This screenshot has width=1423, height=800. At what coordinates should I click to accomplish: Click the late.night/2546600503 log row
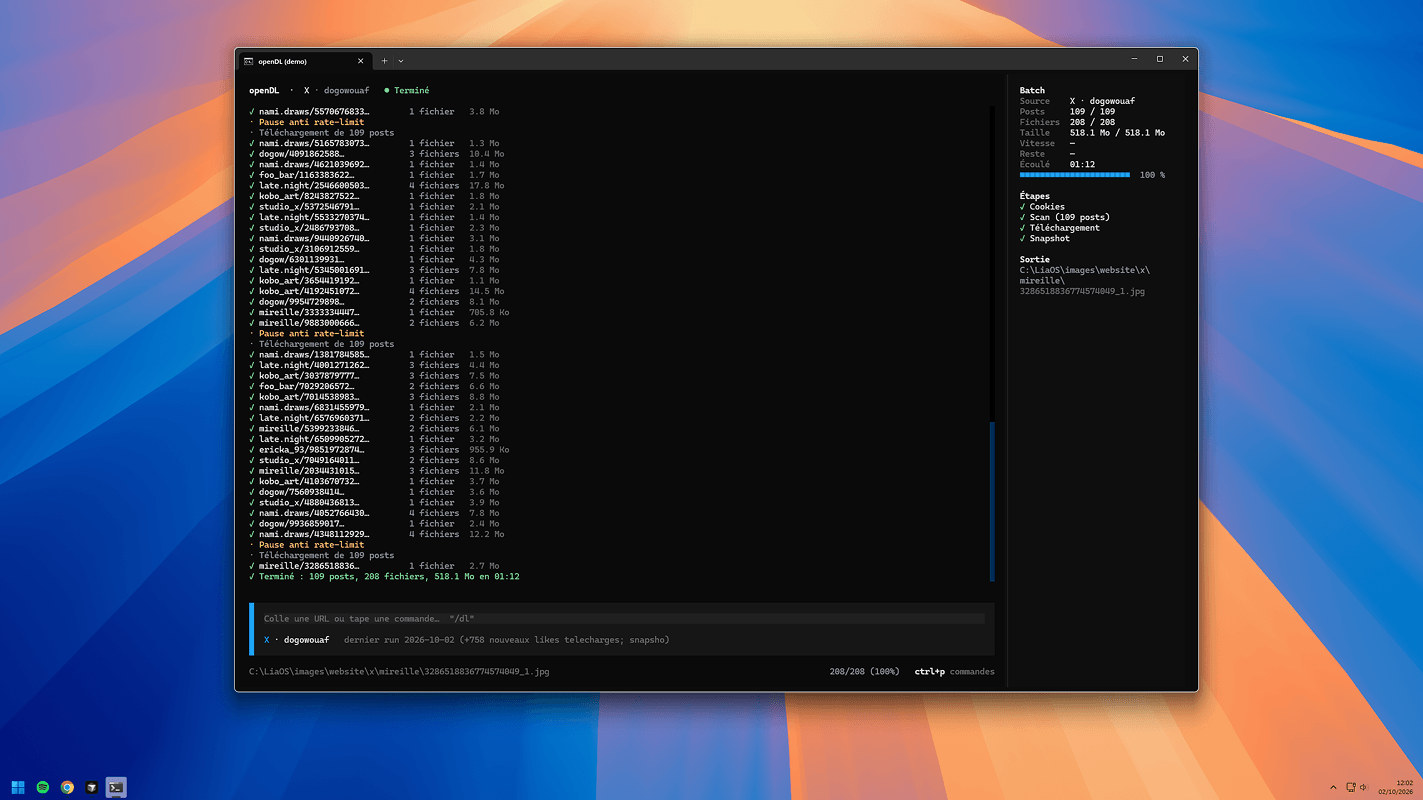376,186
